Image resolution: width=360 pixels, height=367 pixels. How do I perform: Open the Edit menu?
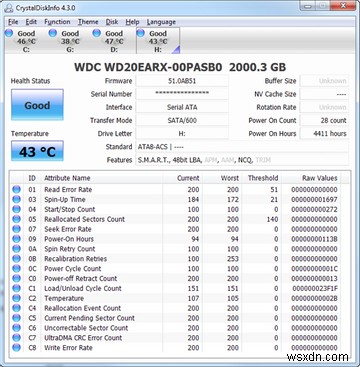[x=31, y=22]
